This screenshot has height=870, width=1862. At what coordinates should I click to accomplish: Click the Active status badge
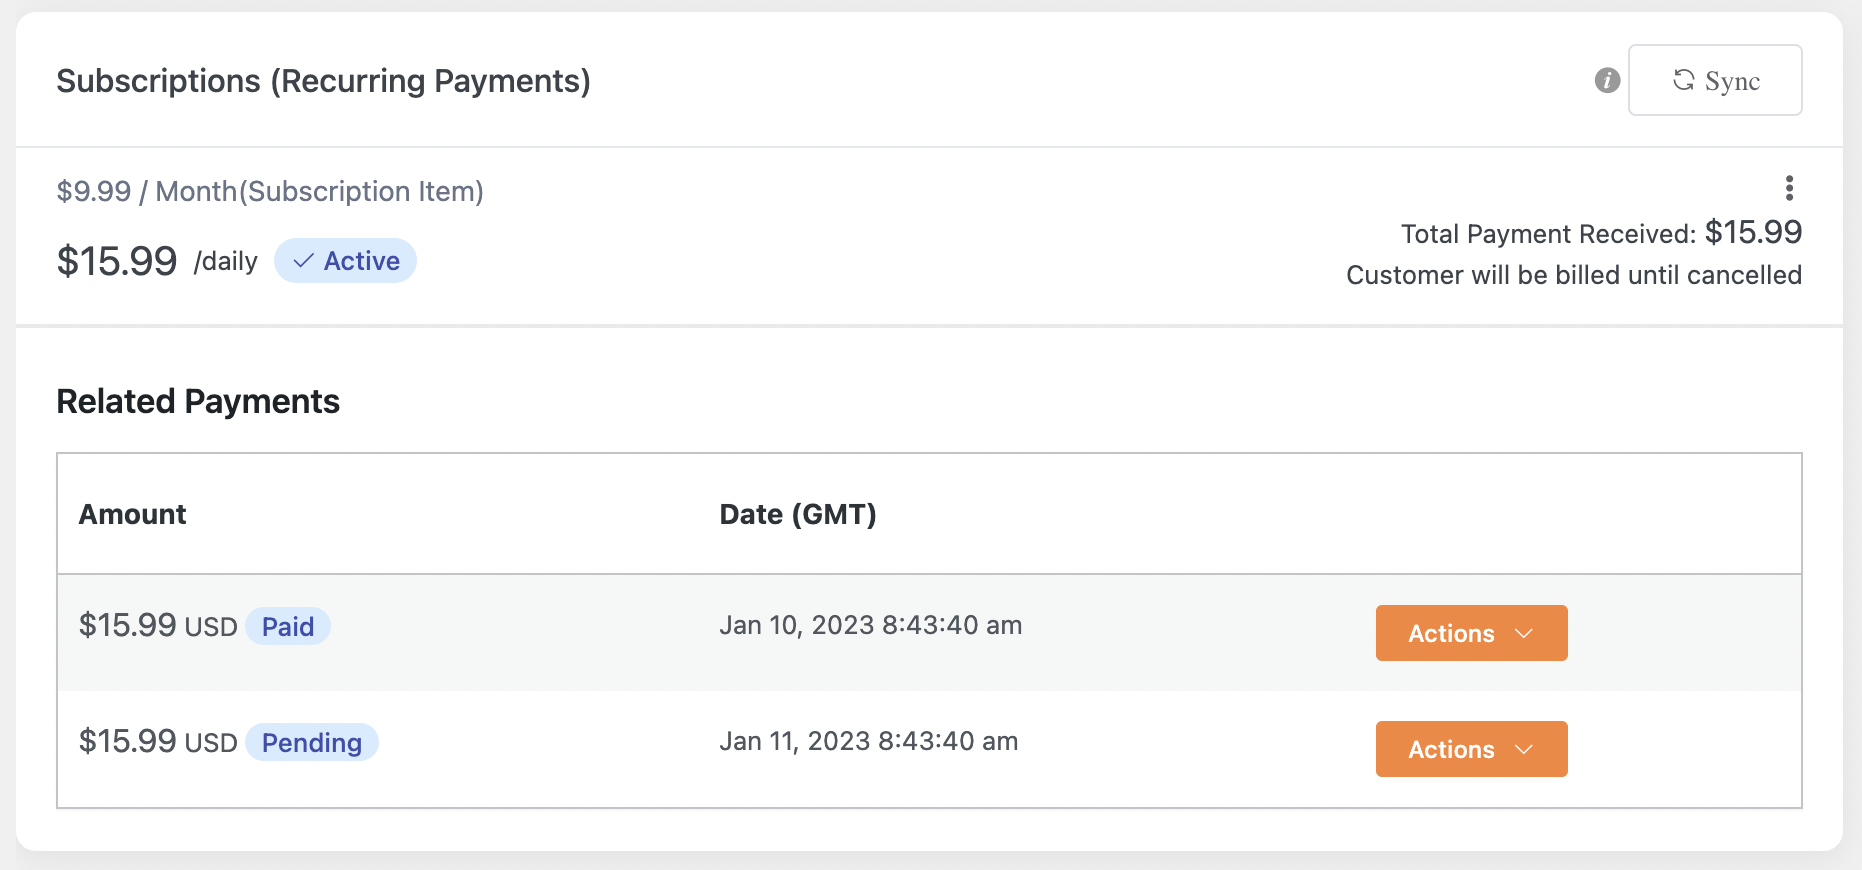(345, 260)
